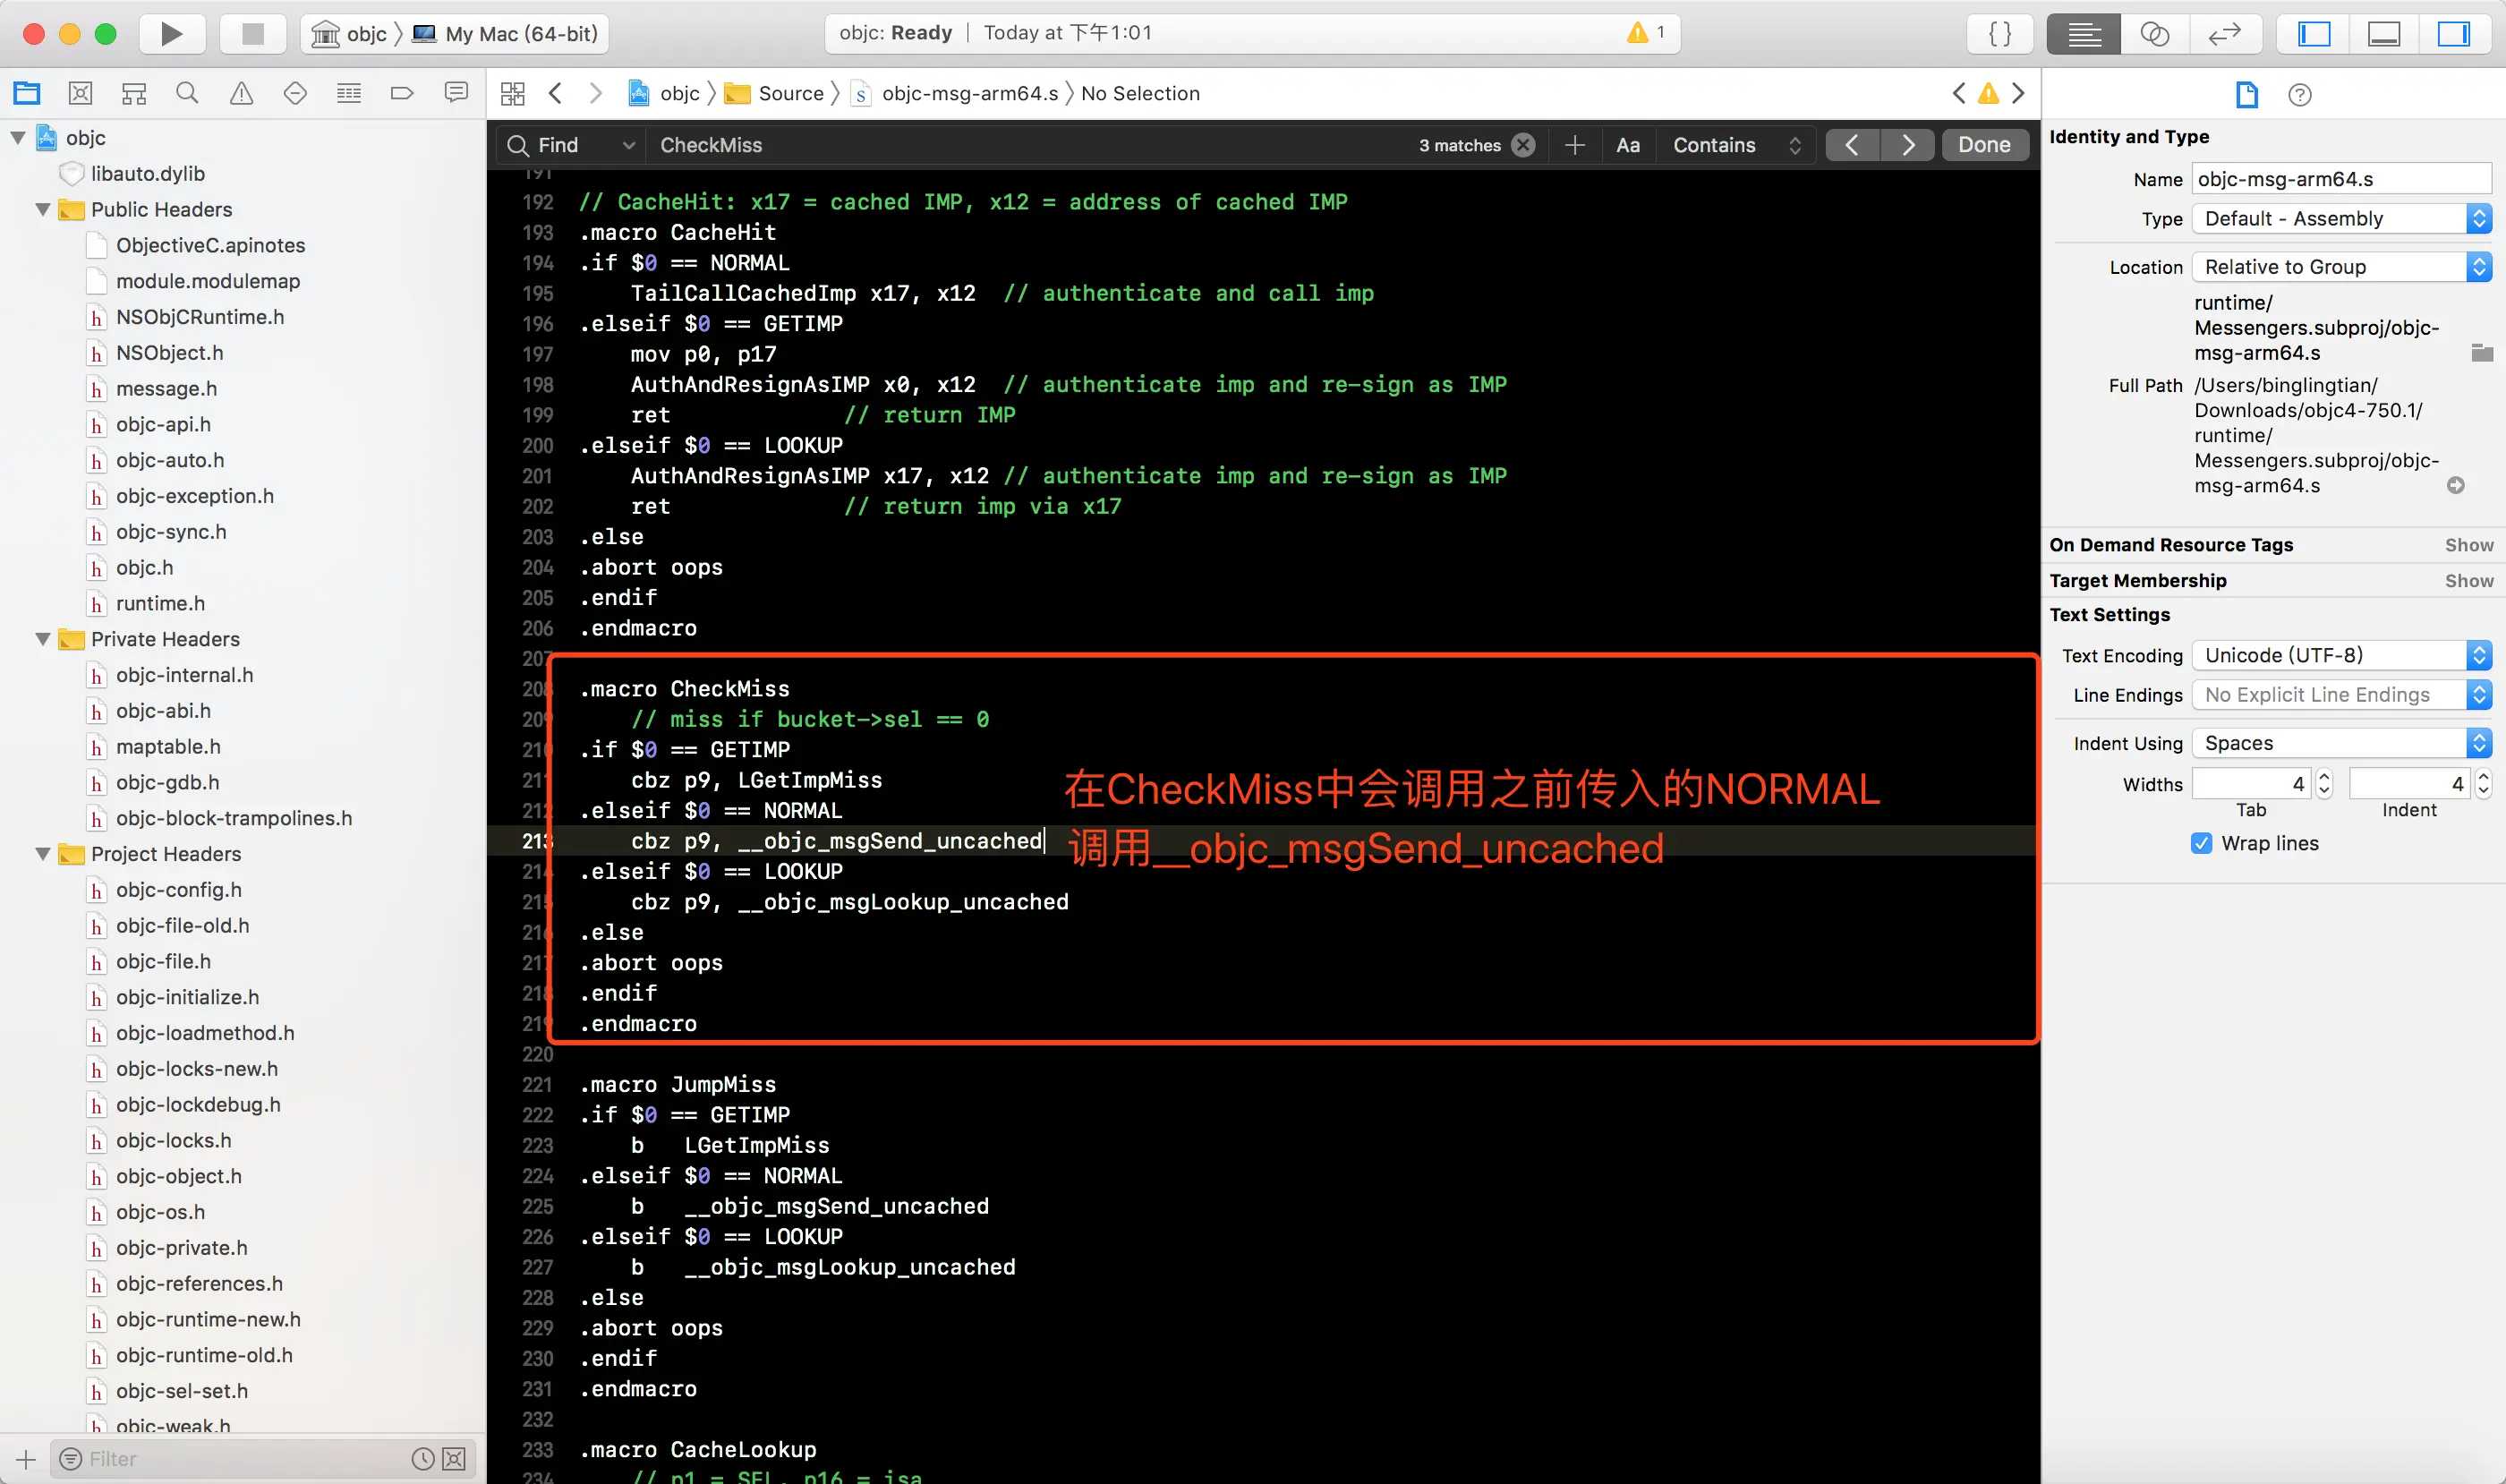Screen dimensions: 2506x1484
Task: Click the Run (play) button
Action: pos(171,34)
